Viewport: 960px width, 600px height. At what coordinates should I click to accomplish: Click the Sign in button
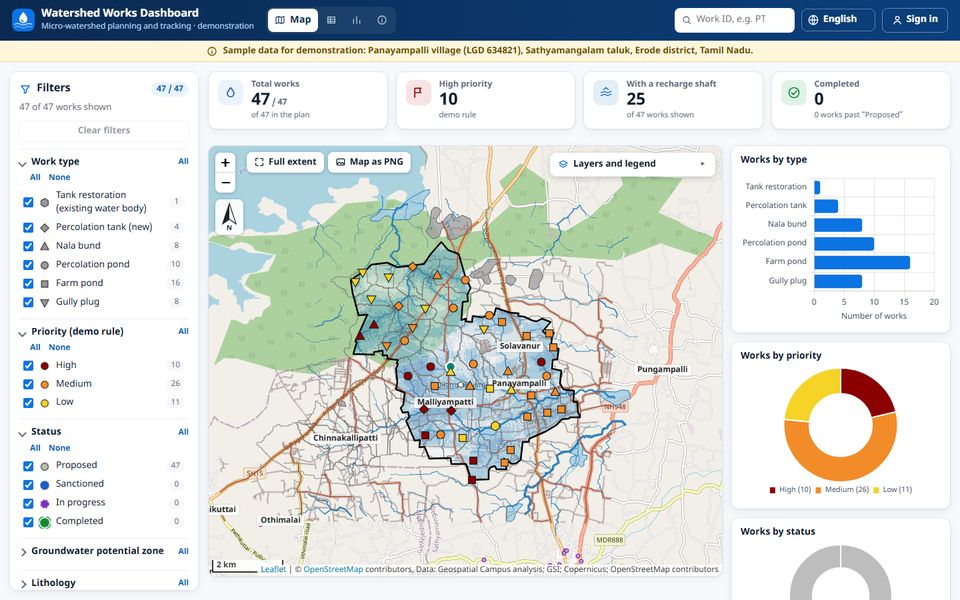[x=915, y=20]
